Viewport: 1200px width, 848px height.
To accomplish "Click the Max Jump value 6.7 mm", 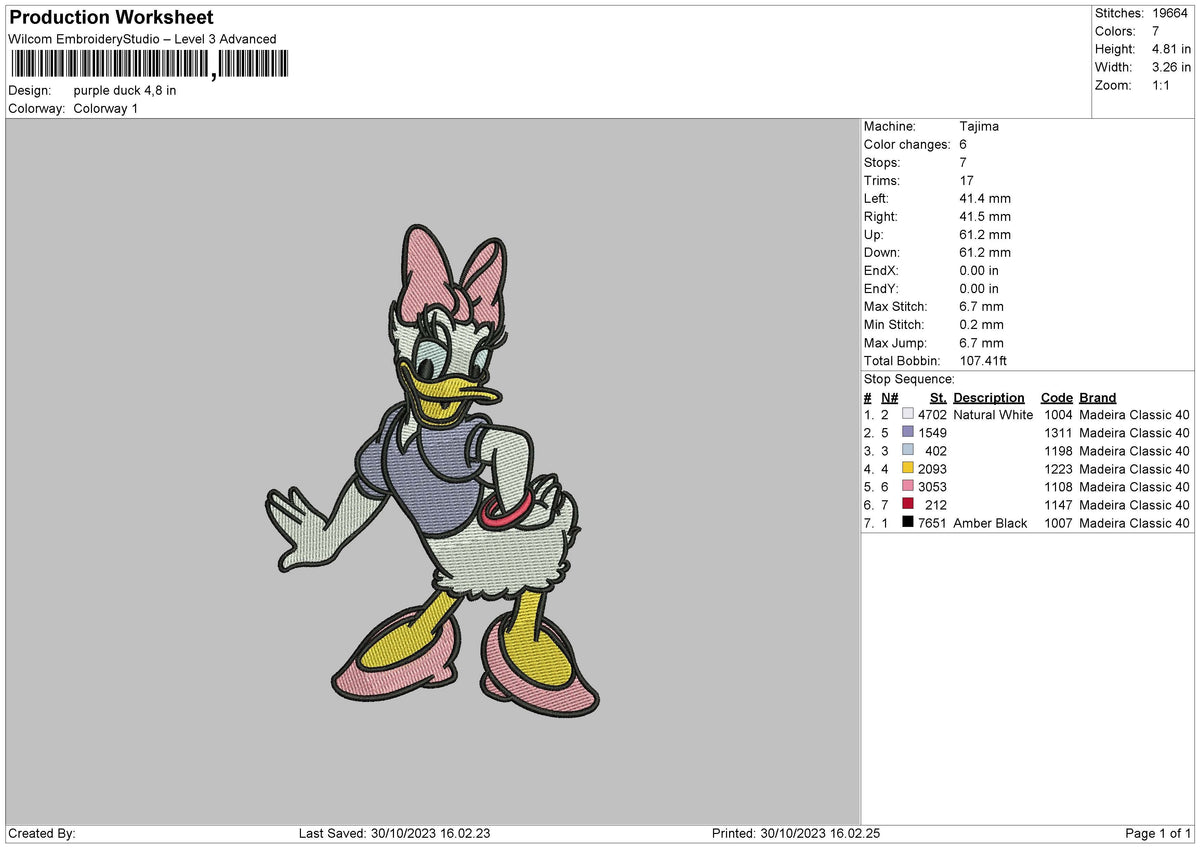I will (x=981, y=342).
